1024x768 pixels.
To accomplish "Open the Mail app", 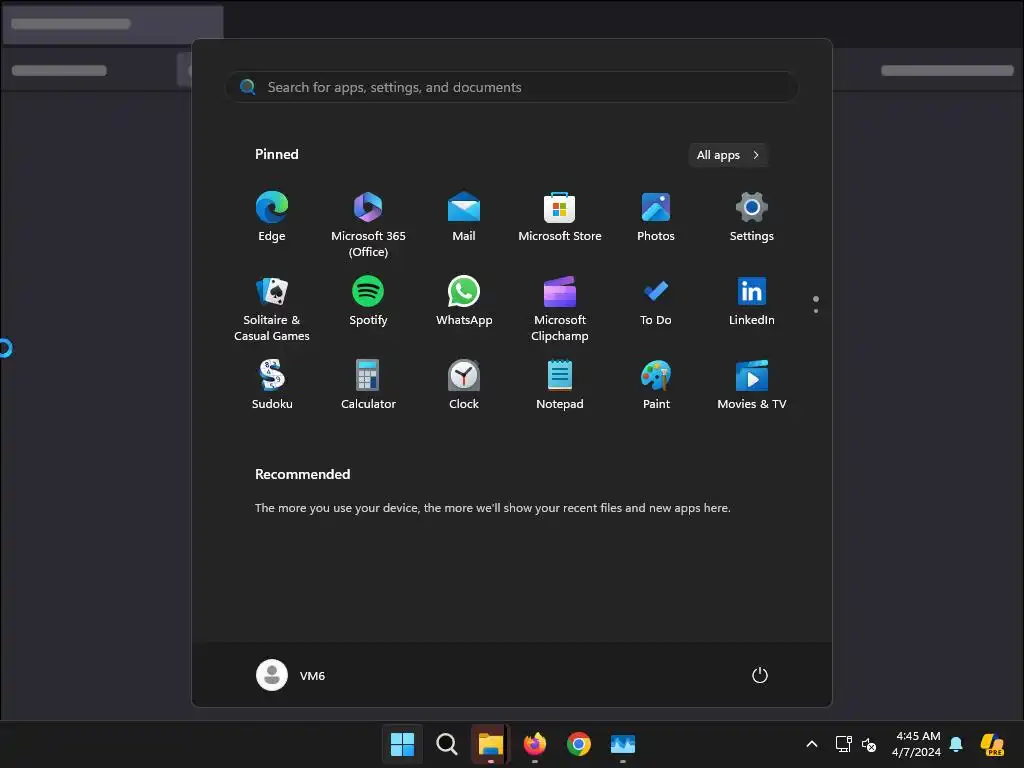I will tap(464, 217).
